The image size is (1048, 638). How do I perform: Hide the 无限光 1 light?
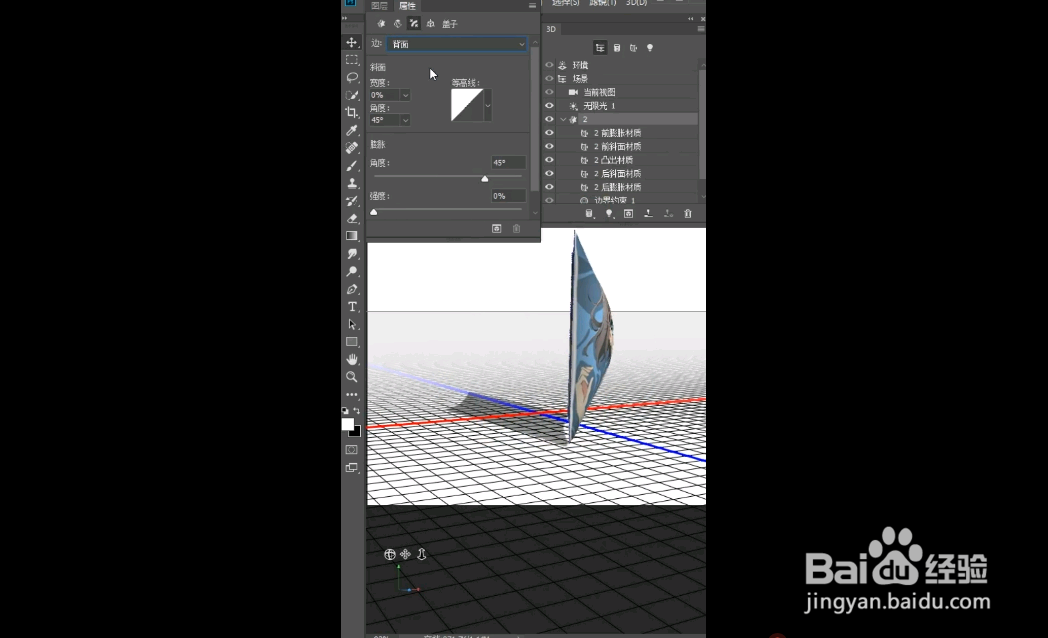pyautogui.click(x=549, y=105)
